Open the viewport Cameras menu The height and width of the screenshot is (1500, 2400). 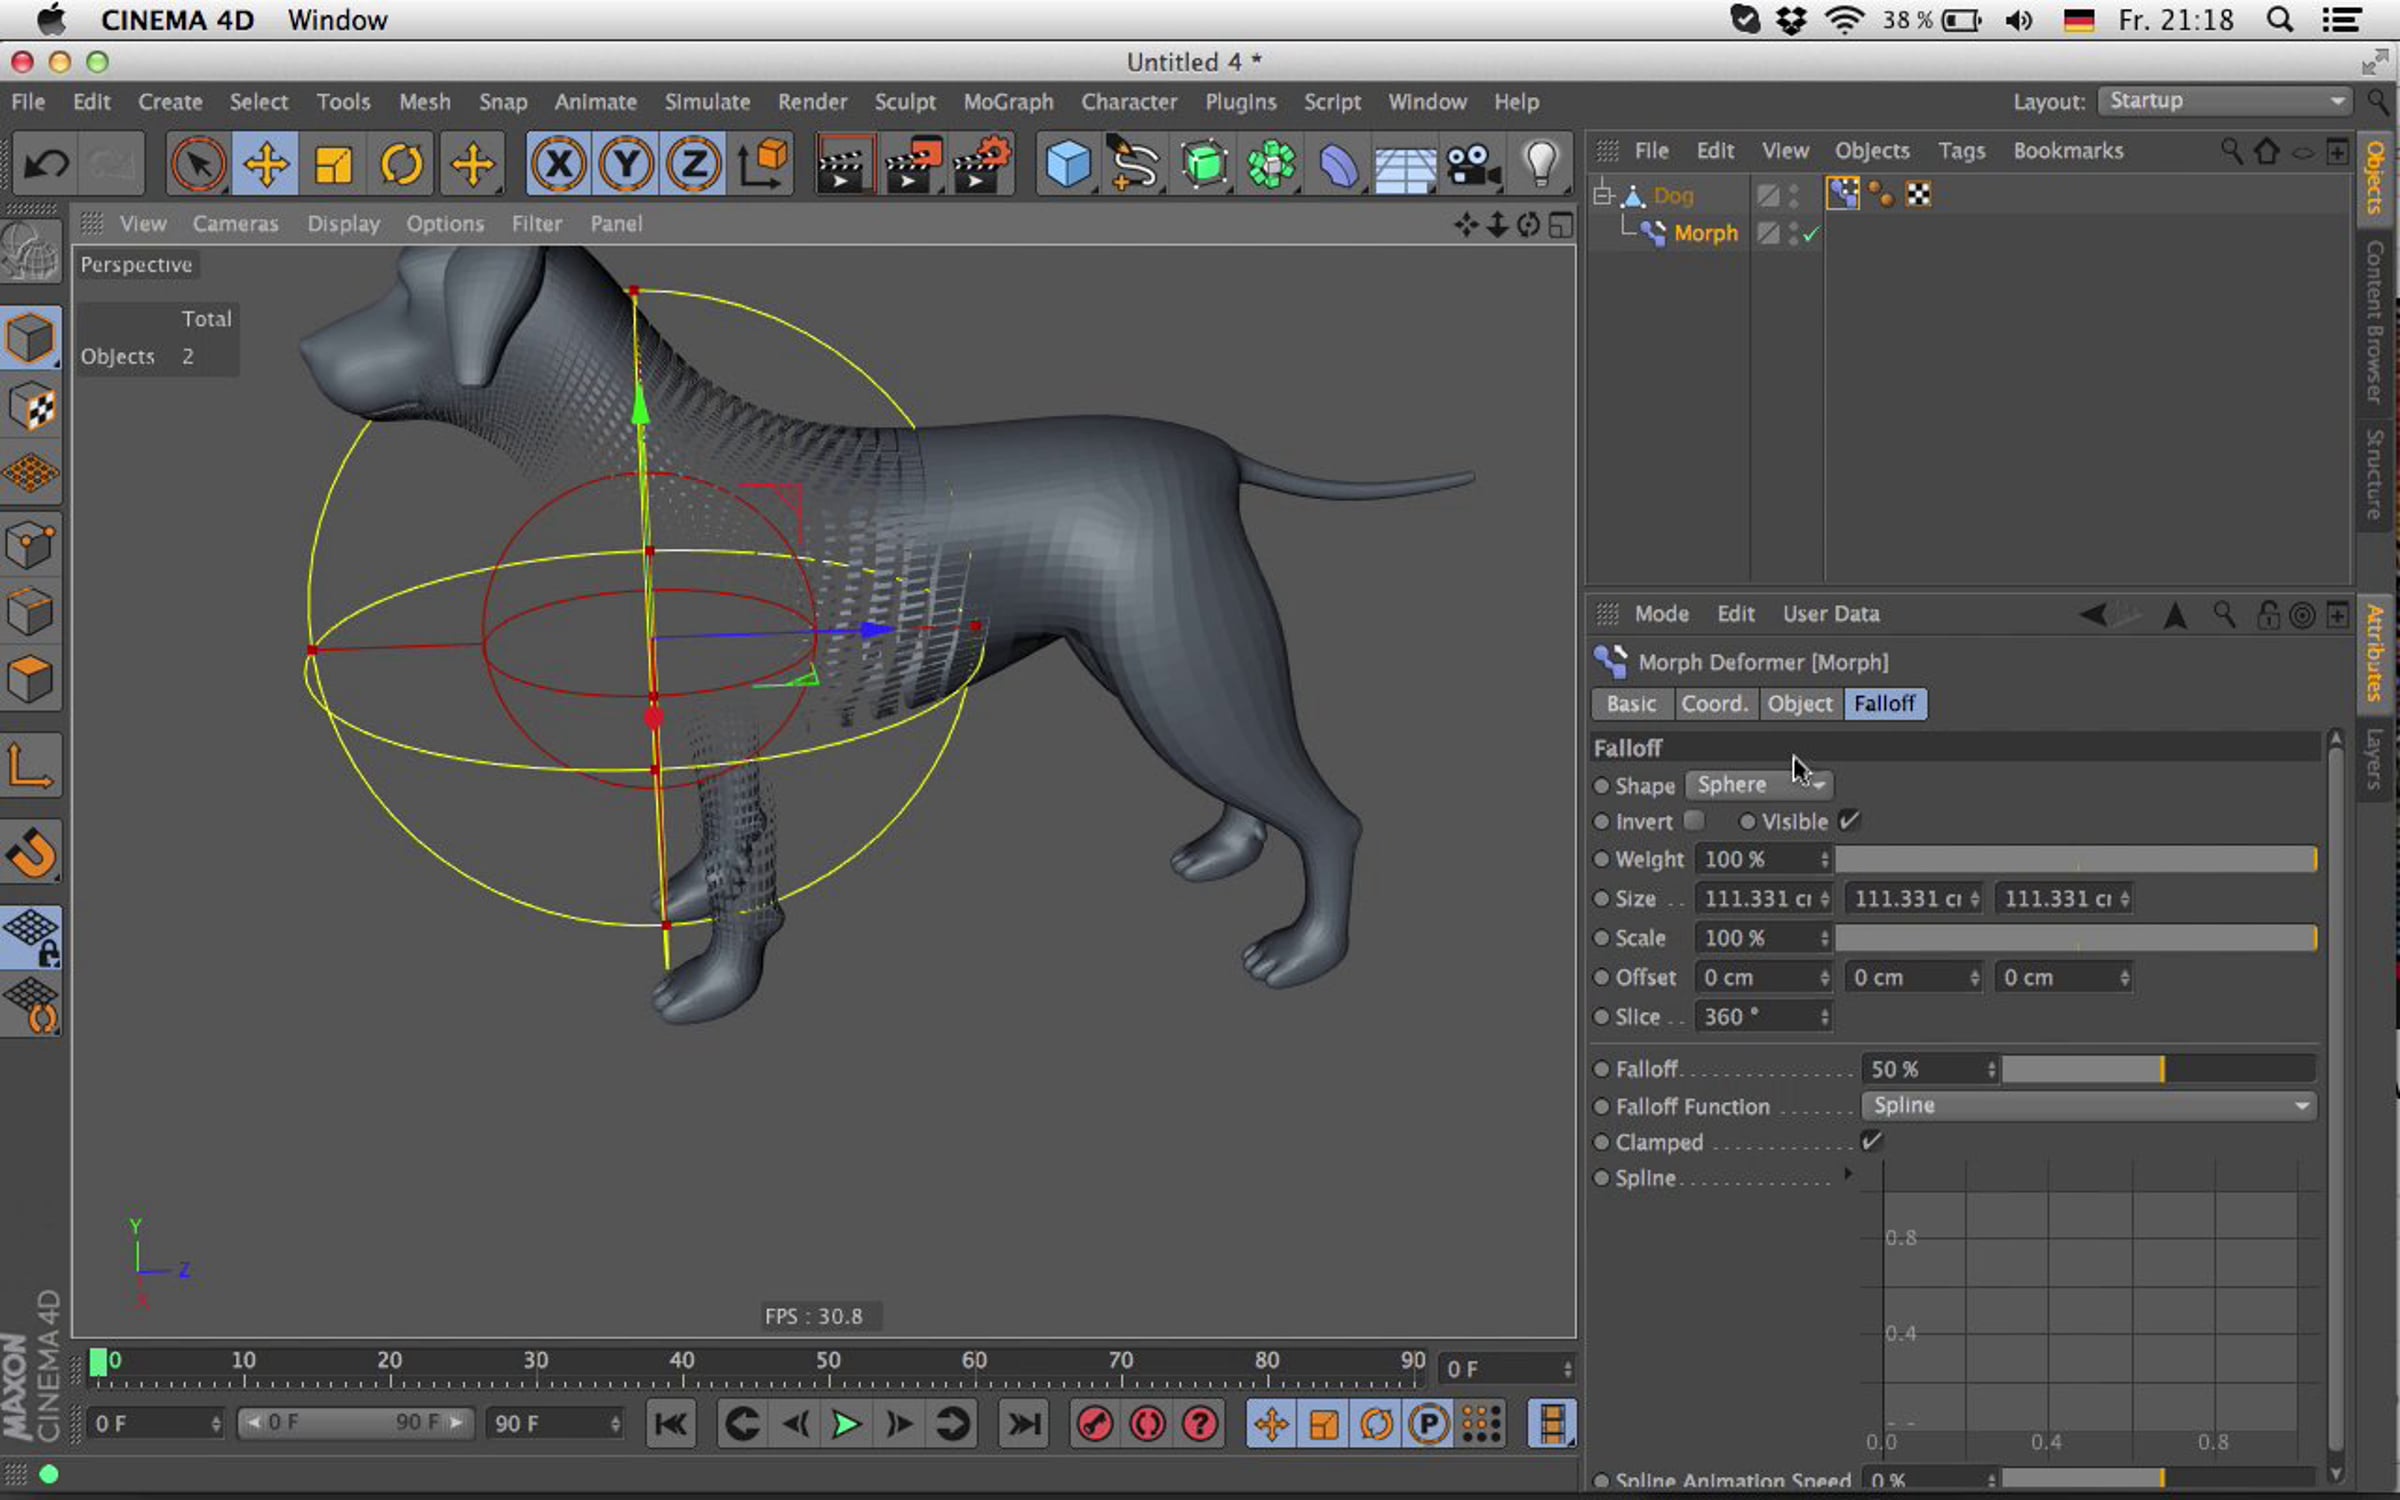coord(235,224)
